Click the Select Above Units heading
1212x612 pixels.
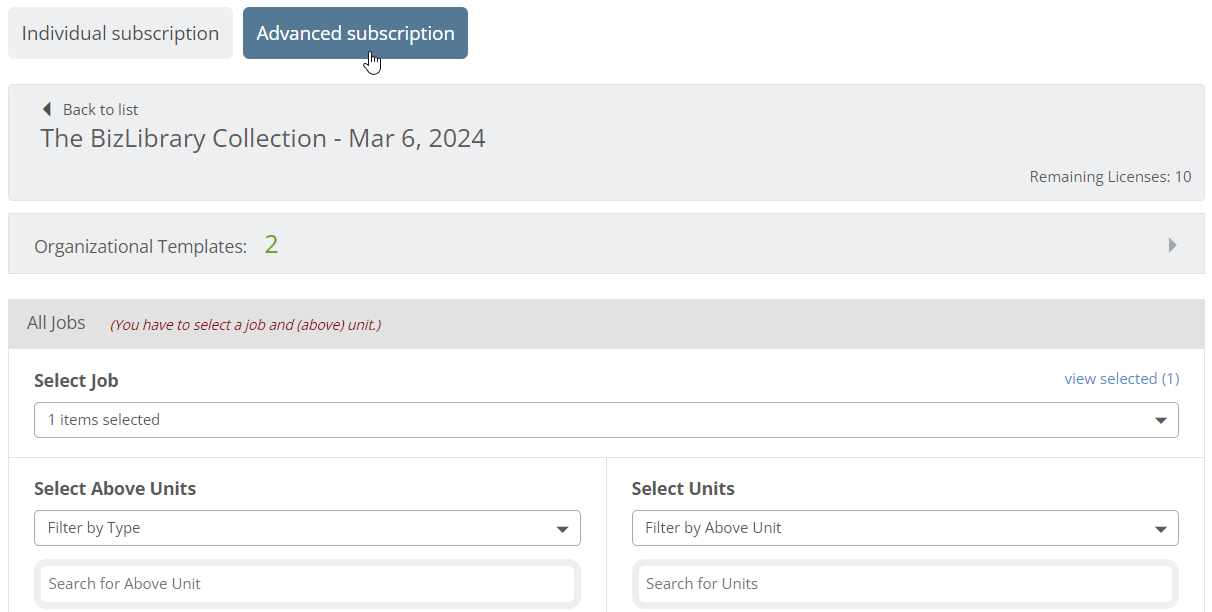coord(115,489)
